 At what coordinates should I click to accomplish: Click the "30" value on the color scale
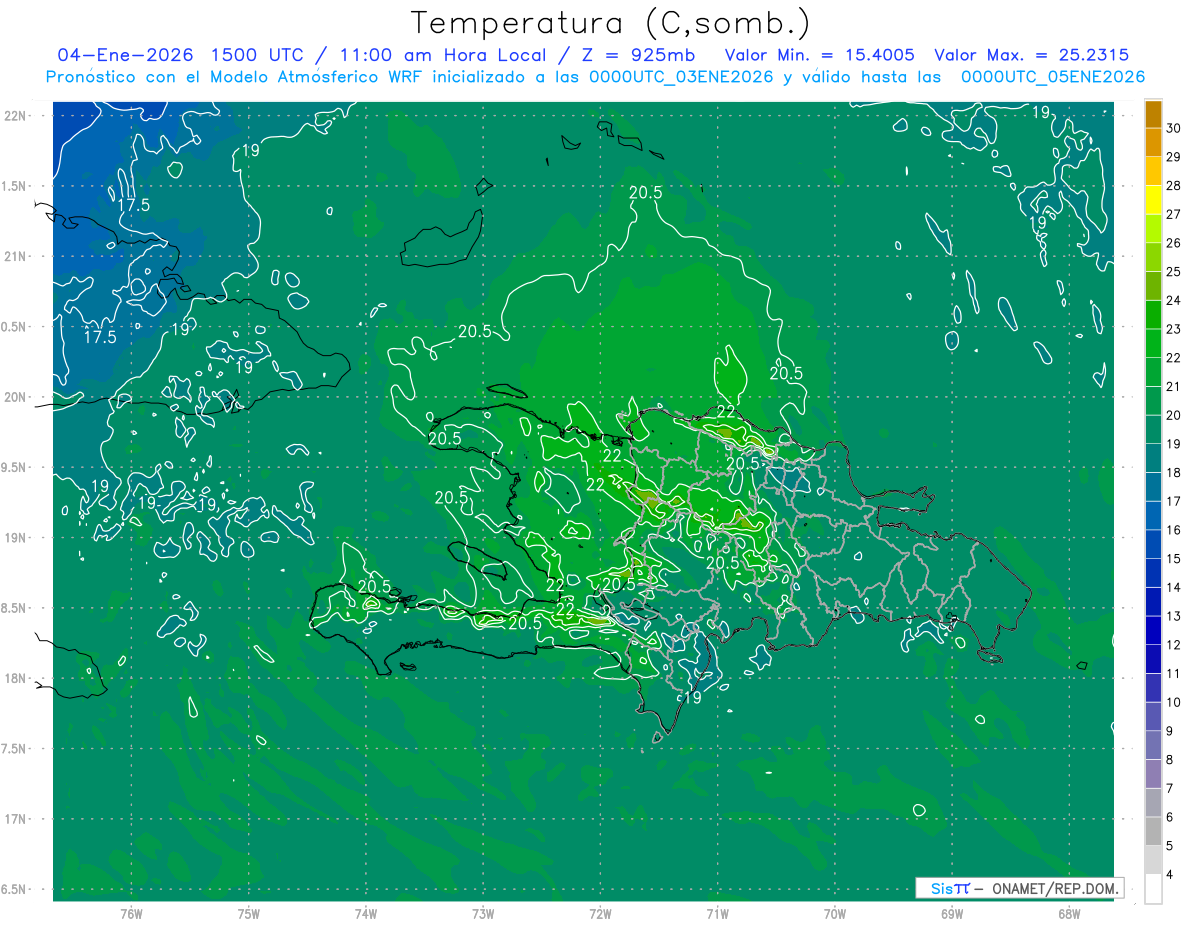[x=1174, y=128]
